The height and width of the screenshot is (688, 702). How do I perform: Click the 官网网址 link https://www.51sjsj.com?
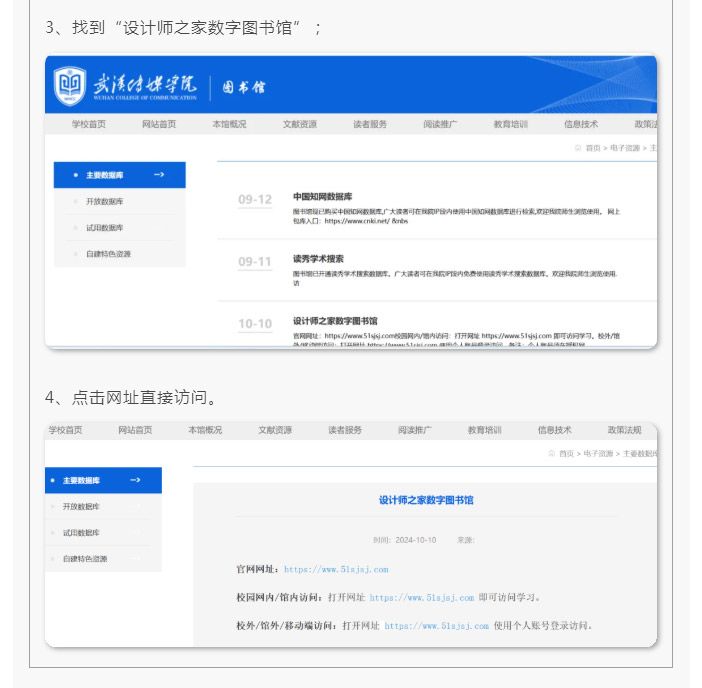(336, 569)
